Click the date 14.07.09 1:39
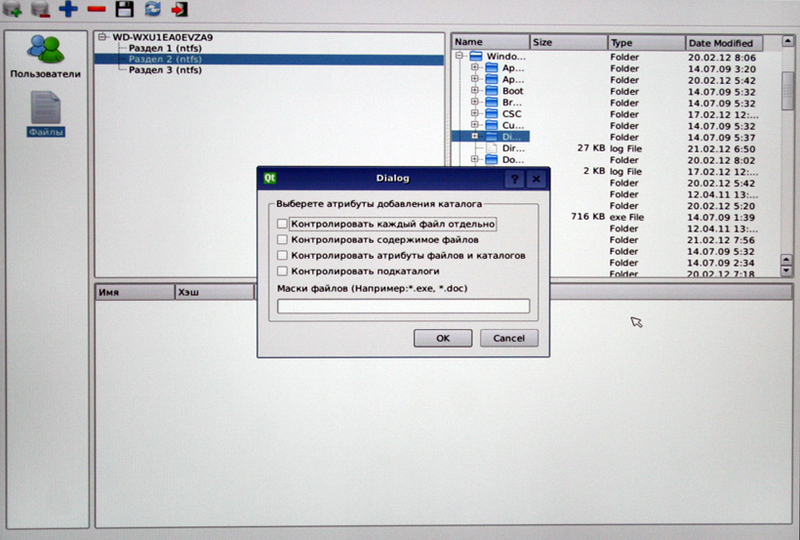The image size is (800, 540). (721, 217)
